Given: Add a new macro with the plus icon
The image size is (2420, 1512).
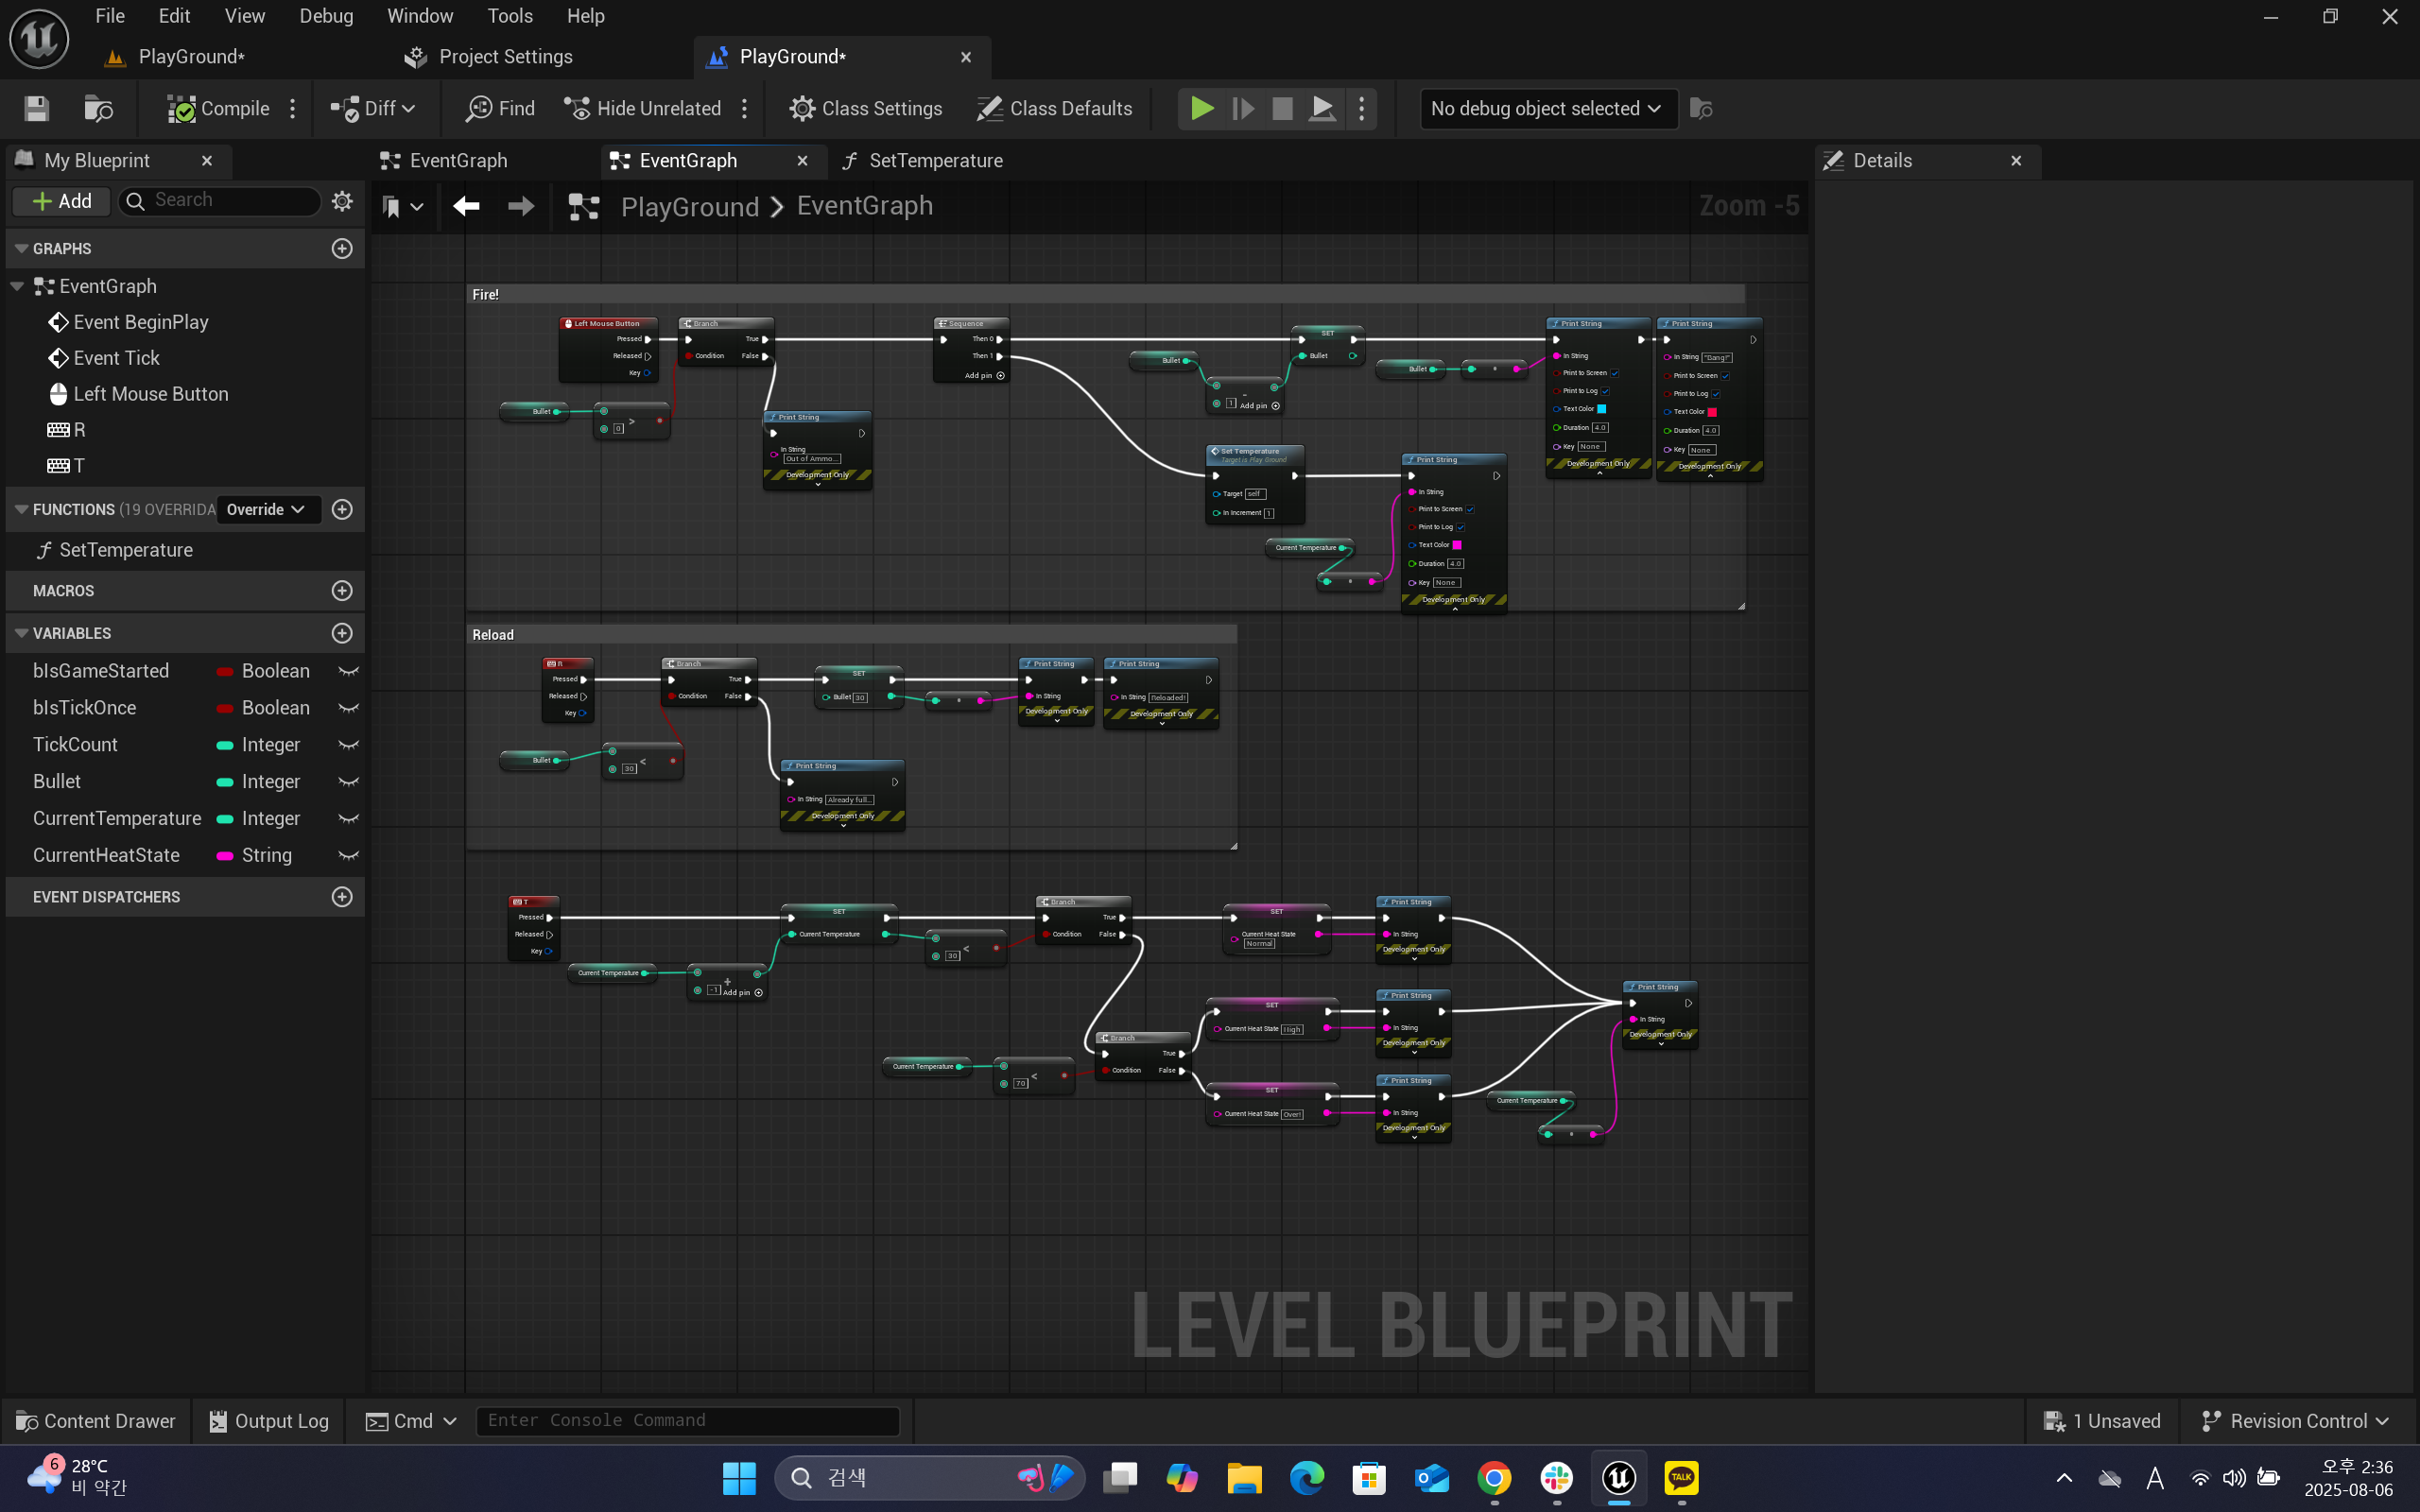Looking at the screenshot, I should [342, 591].
